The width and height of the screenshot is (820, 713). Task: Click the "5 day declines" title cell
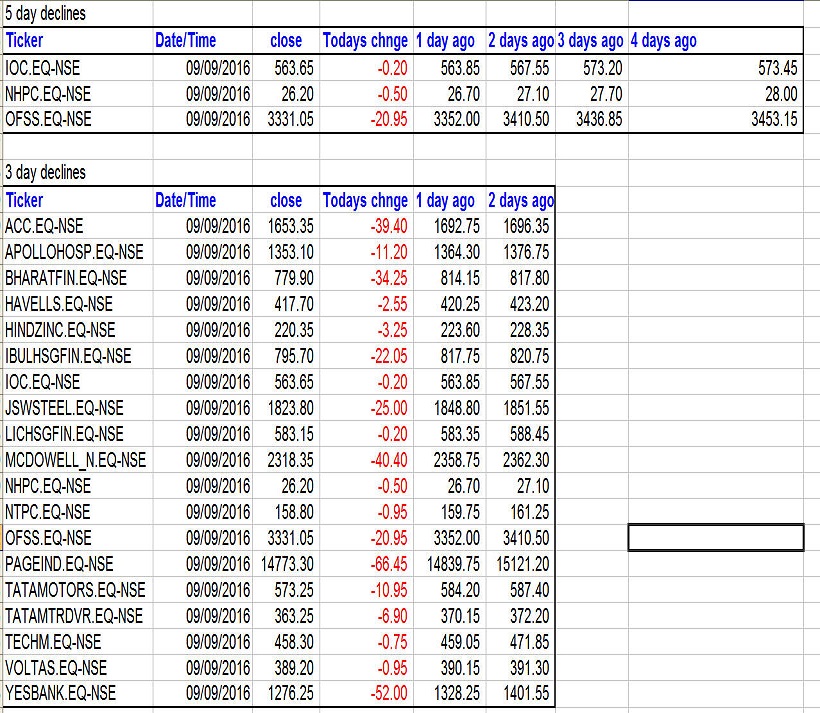(x=46, y=14)
